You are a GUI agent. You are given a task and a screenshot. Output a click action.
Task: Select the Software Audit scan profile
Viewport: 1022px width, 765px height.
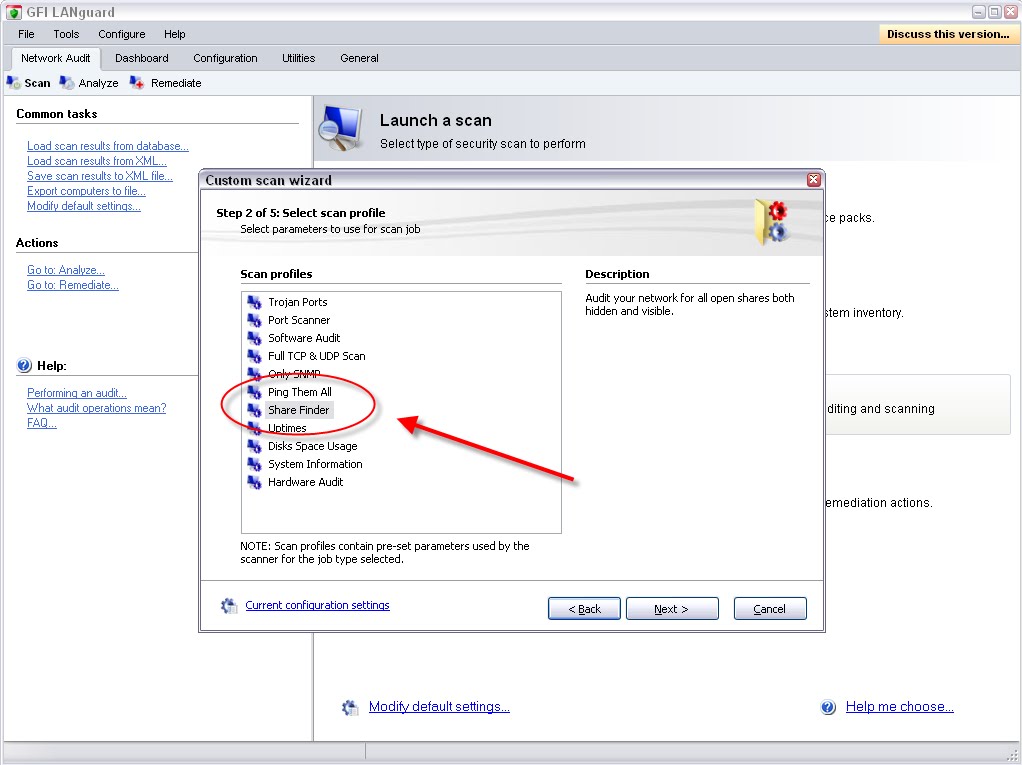pyautogui.click(x=304, y=338)
